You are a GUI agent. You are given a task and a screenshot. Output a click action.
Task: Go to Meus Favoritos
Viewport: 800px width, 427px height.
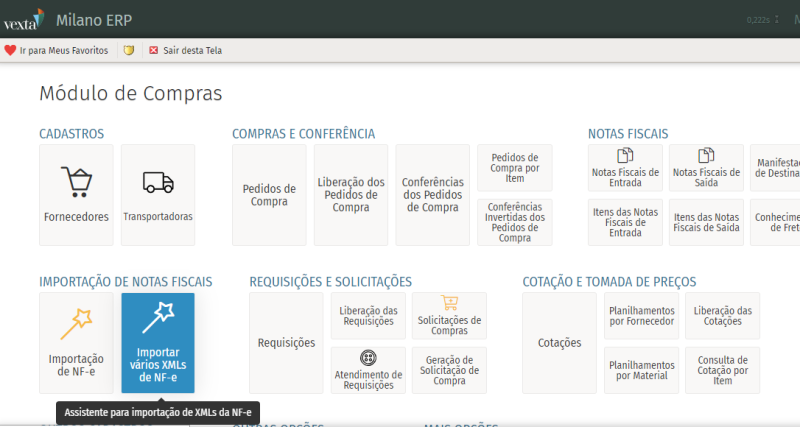click(56, 50)
